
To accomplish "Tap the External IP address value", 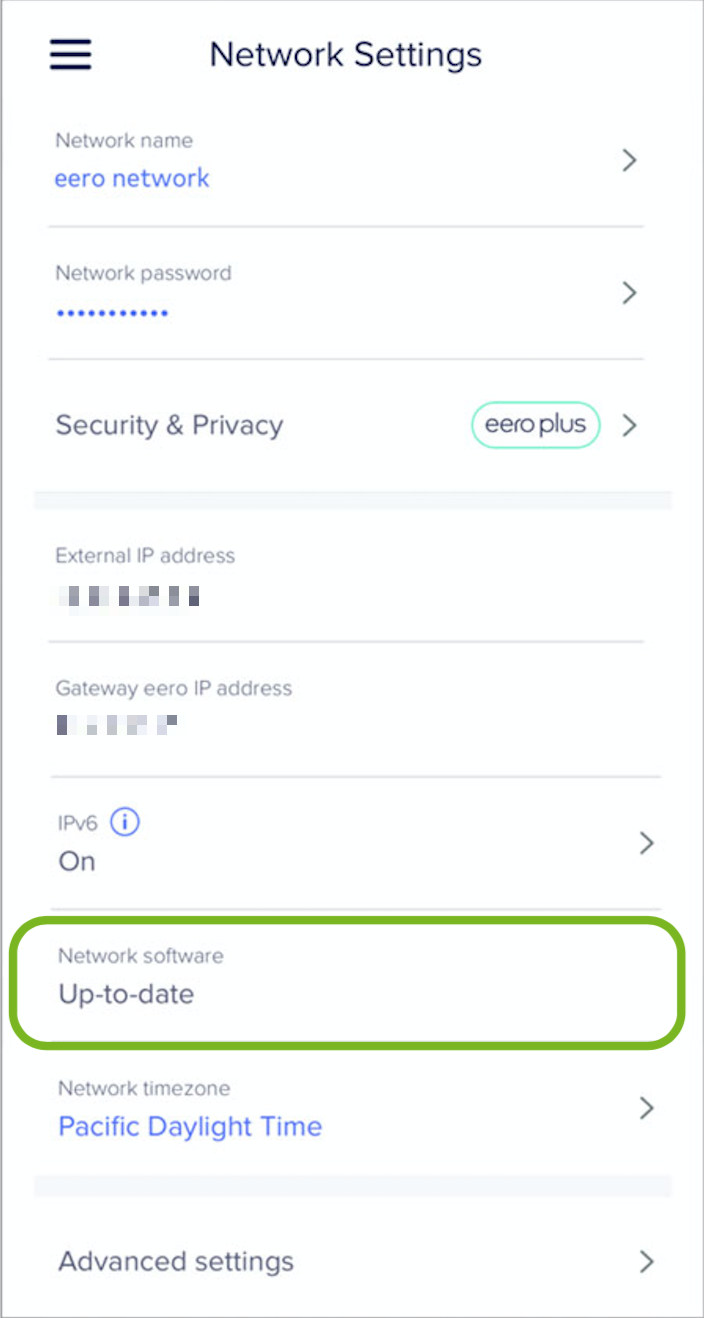I will (127, 597).
